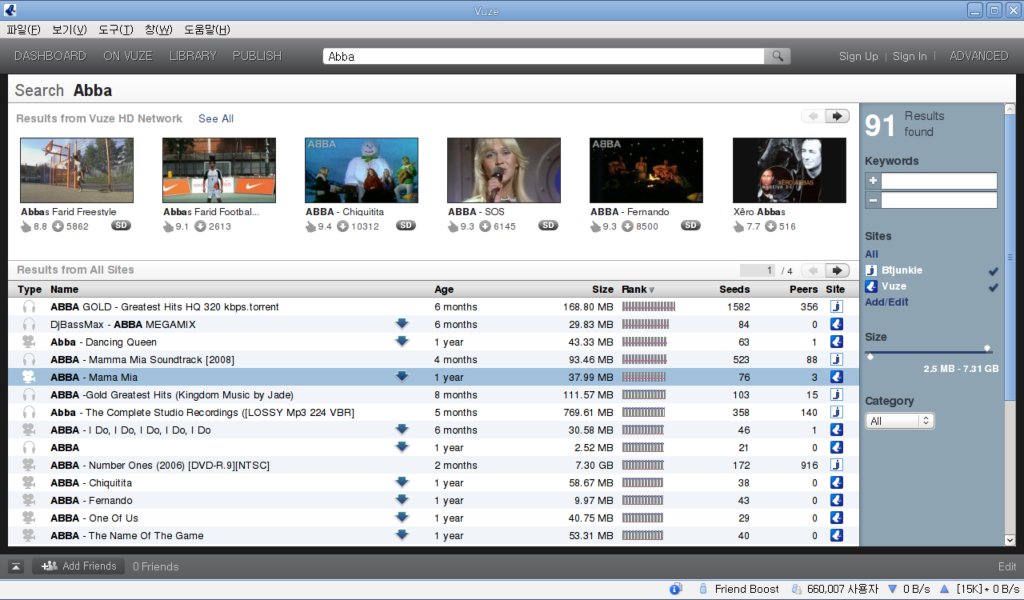Click video type icon of Abba - Dancing Queen
Image resolution: width=1024 pixels, height=600 pixels.
pos(29,341)
